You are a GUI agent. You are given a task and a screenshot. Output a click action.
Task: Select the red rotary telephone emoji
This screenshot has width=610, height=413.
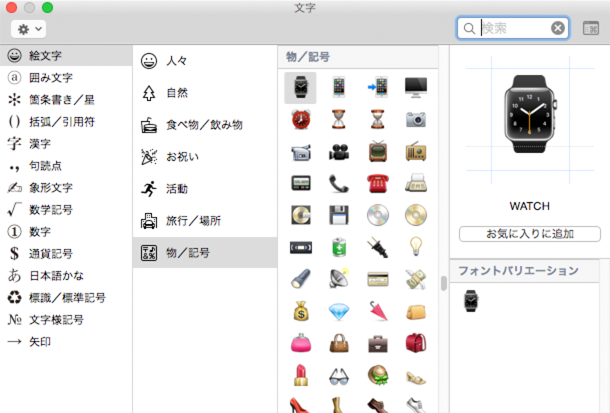pos(378,184)
